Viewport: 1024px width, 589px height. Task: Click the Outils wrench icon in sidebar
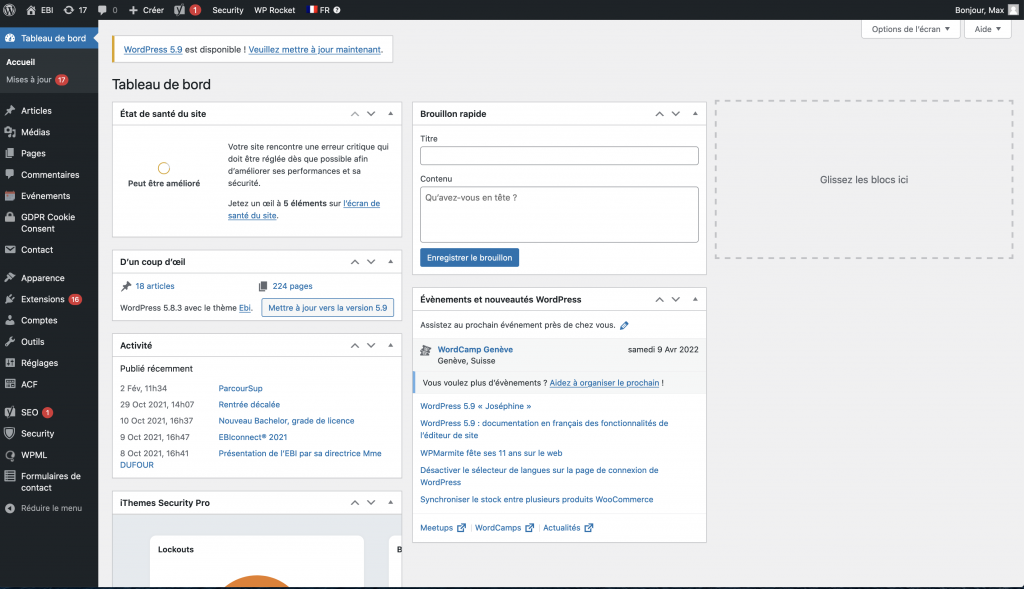pos(10,342)
